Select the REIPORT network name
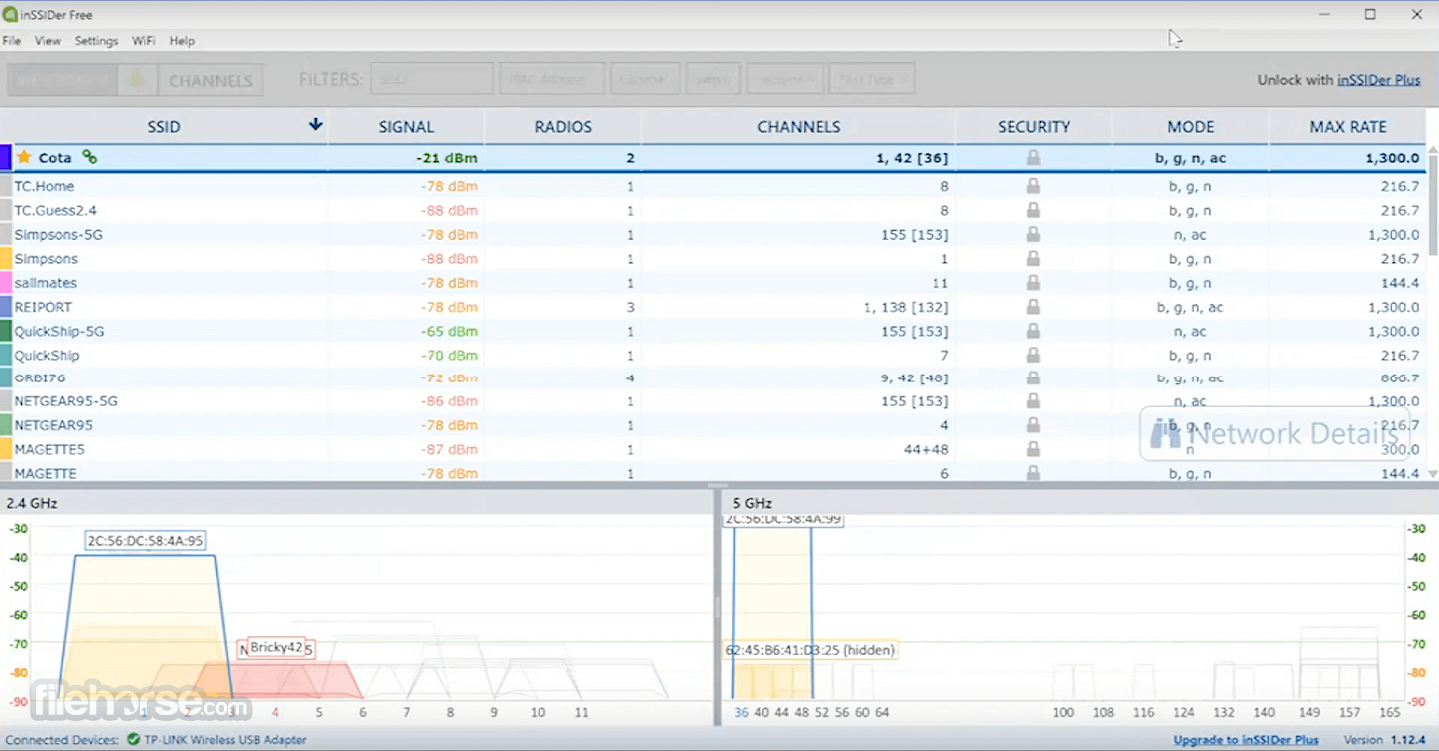The image size is (1439, 751). coord(43,307)
